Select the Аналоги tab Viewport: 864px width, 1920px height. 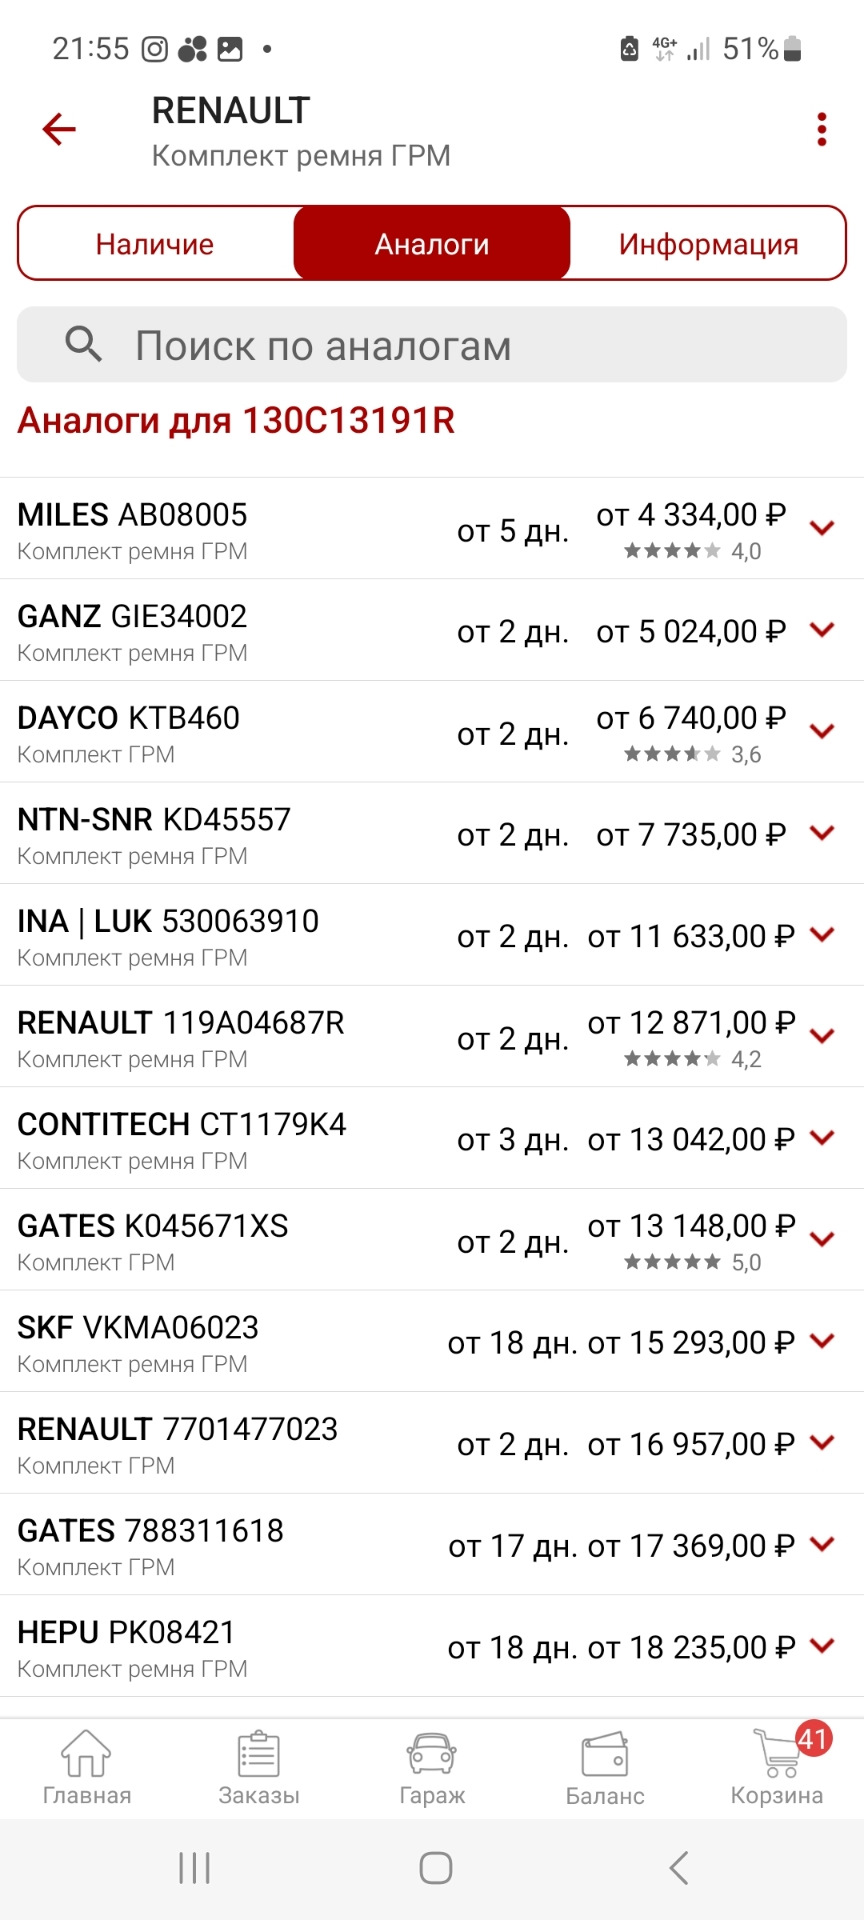click(432, 243)
